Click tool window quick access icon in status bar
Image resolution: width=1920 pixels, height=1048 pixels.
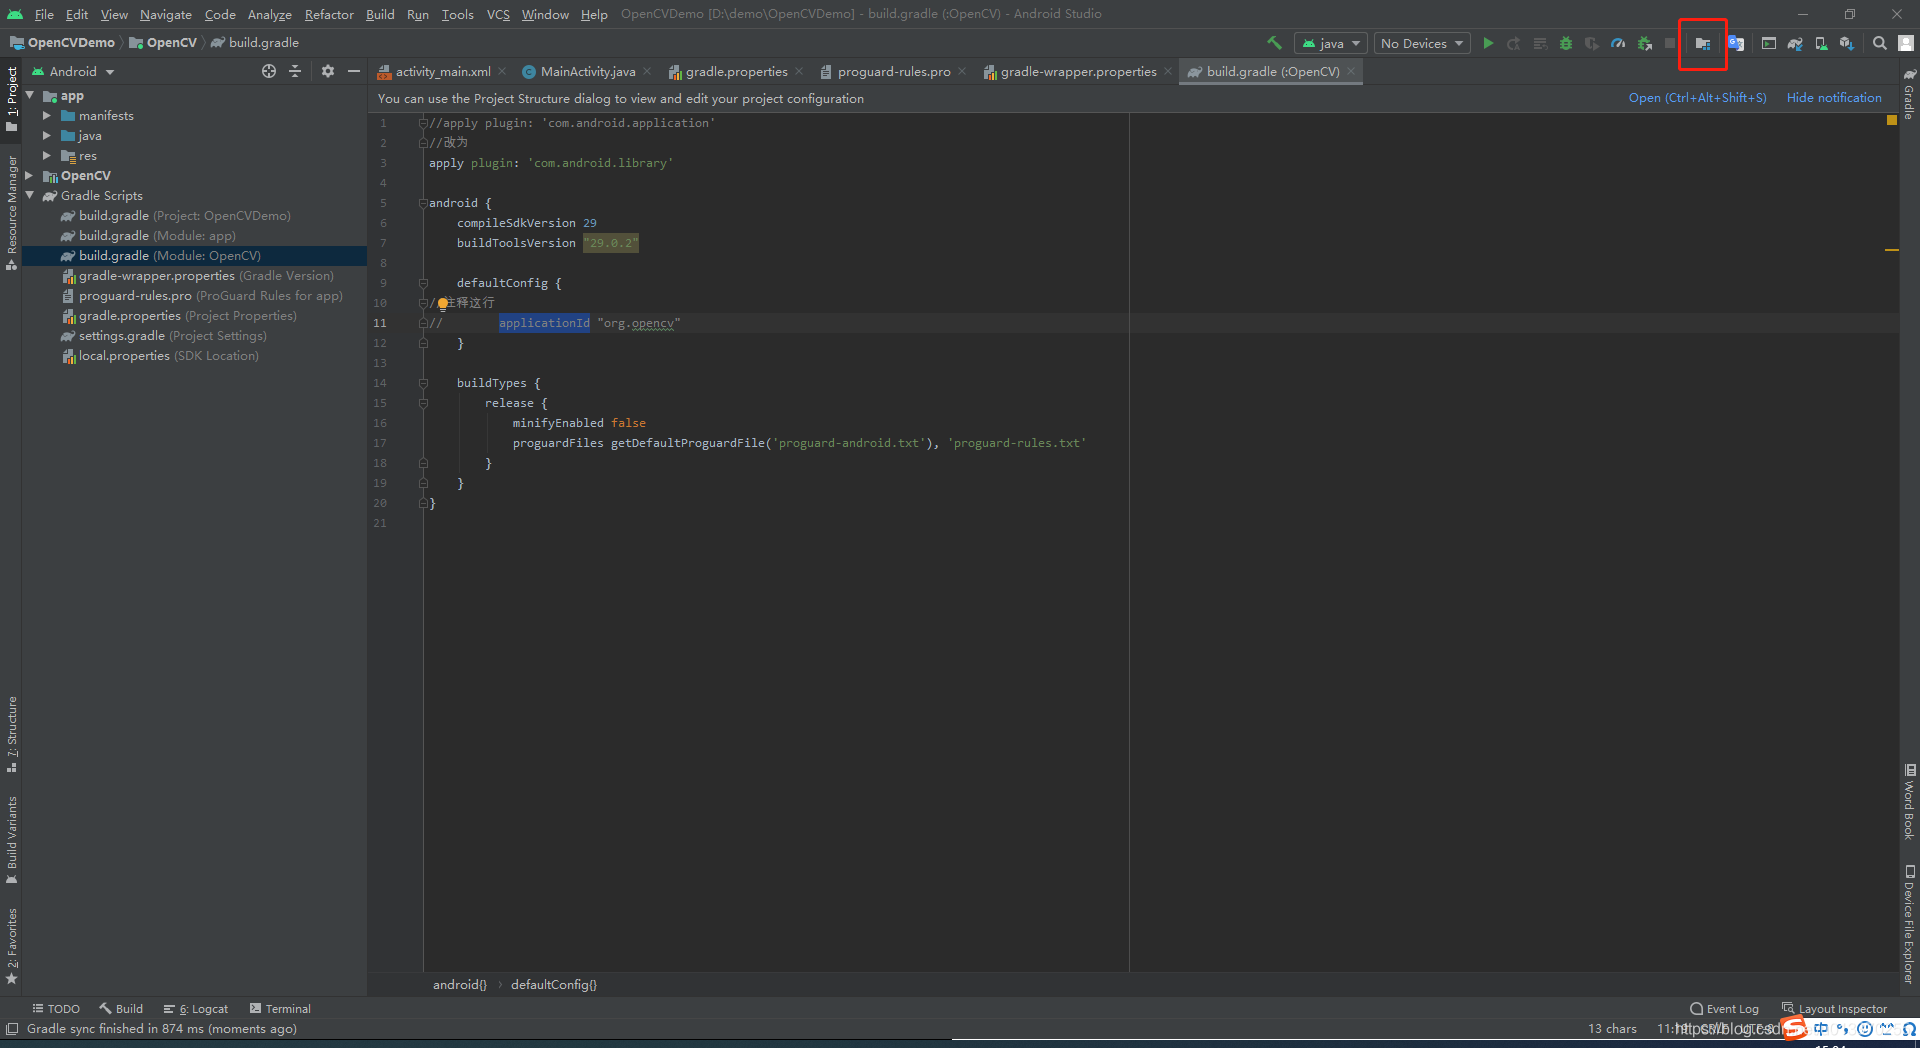pos(12,1029)
